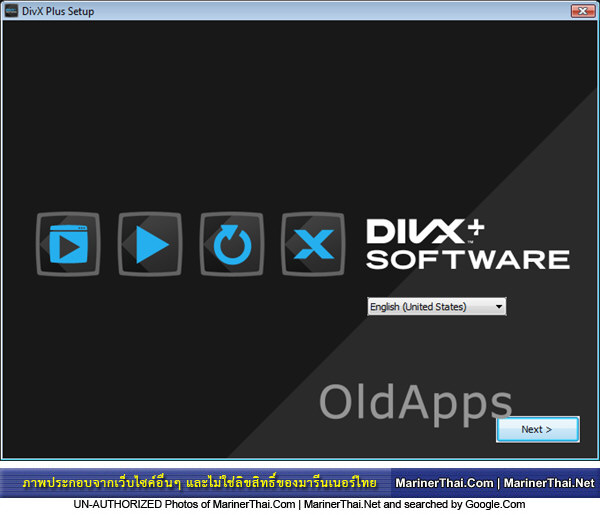Open the English (United States) language dropdown
Image resolution: width=600 pixels, height=517 pixels.
pyautogui.click(x=437, y=307)
